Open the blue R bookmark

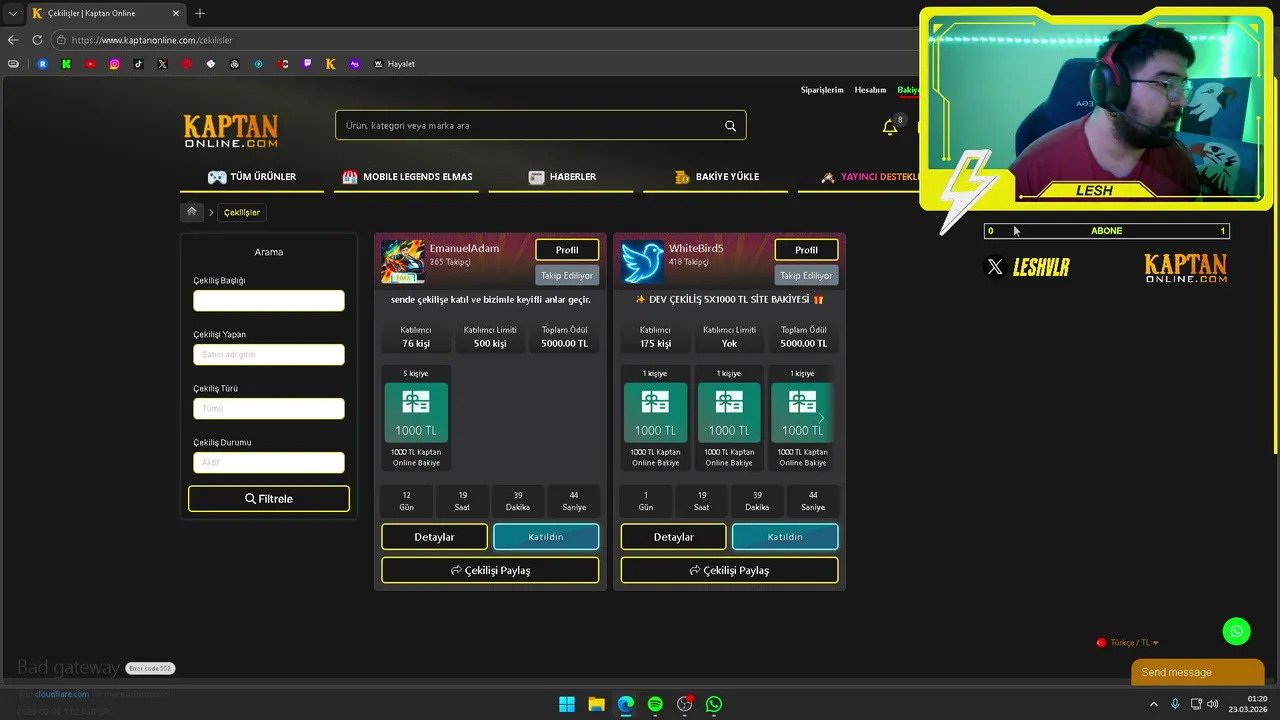pos(42,64)
